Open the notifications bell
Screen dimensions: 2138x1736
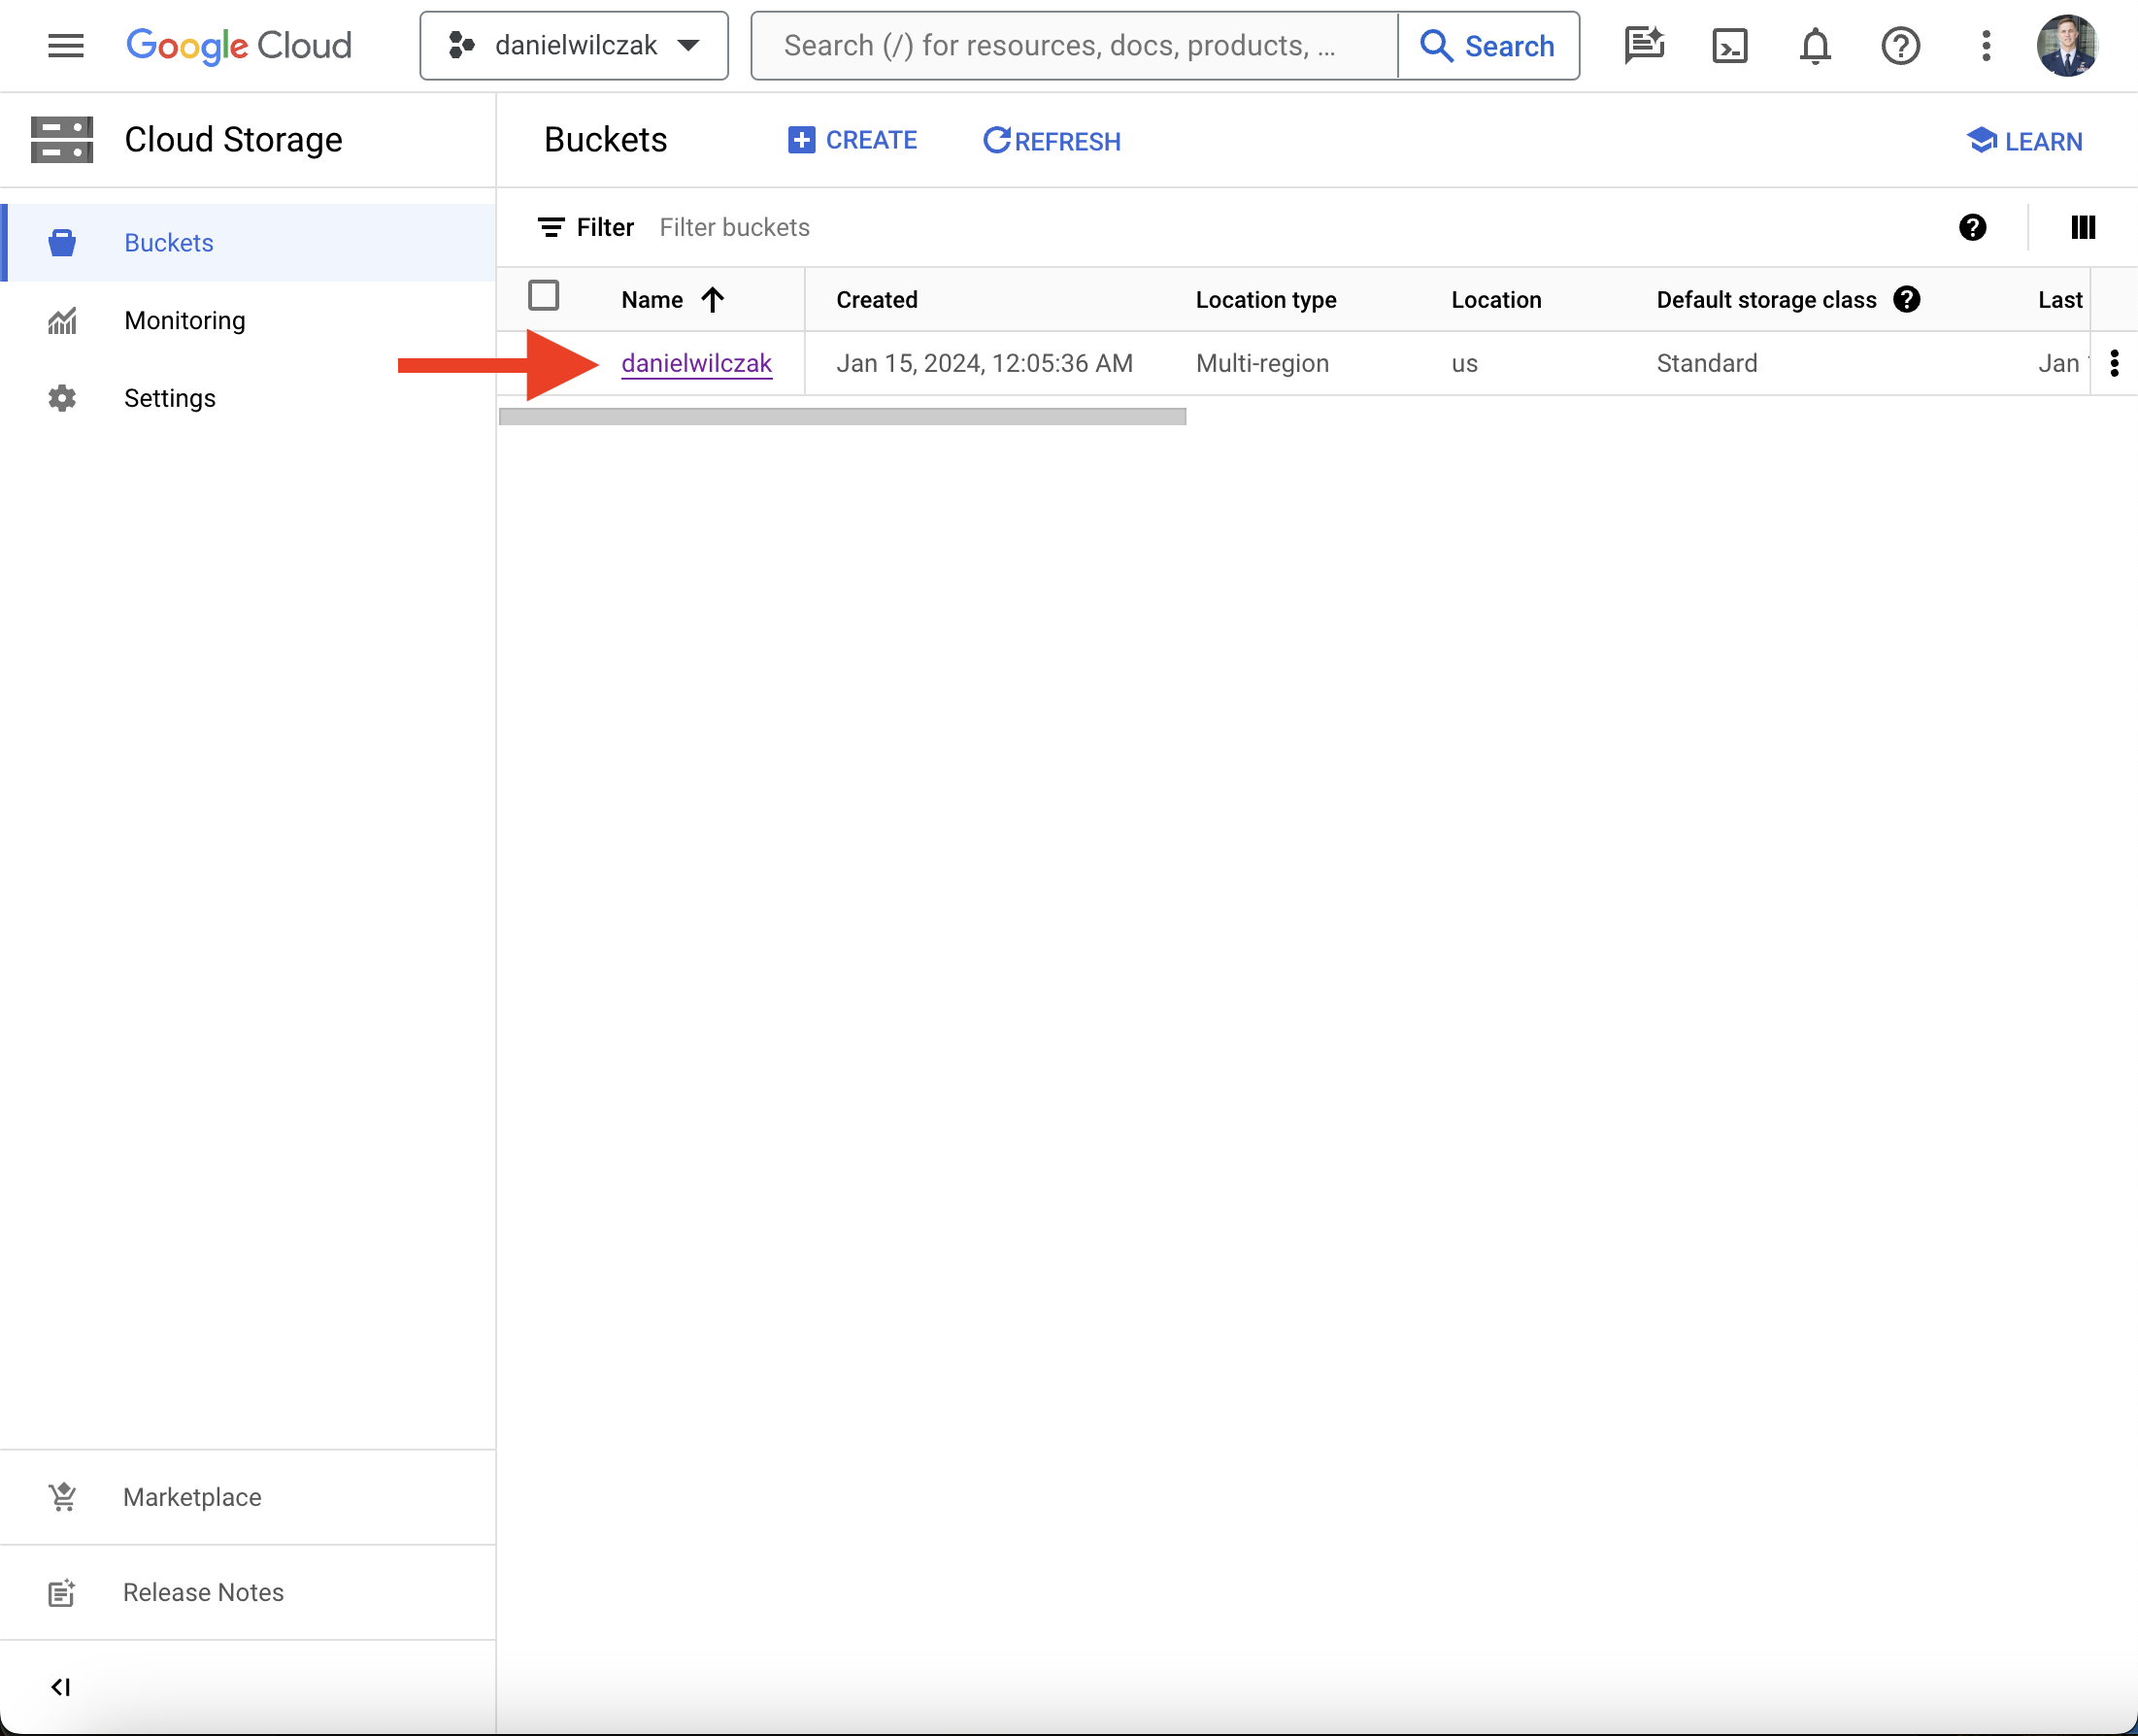pyautogui.click(x=1815, y=46)
